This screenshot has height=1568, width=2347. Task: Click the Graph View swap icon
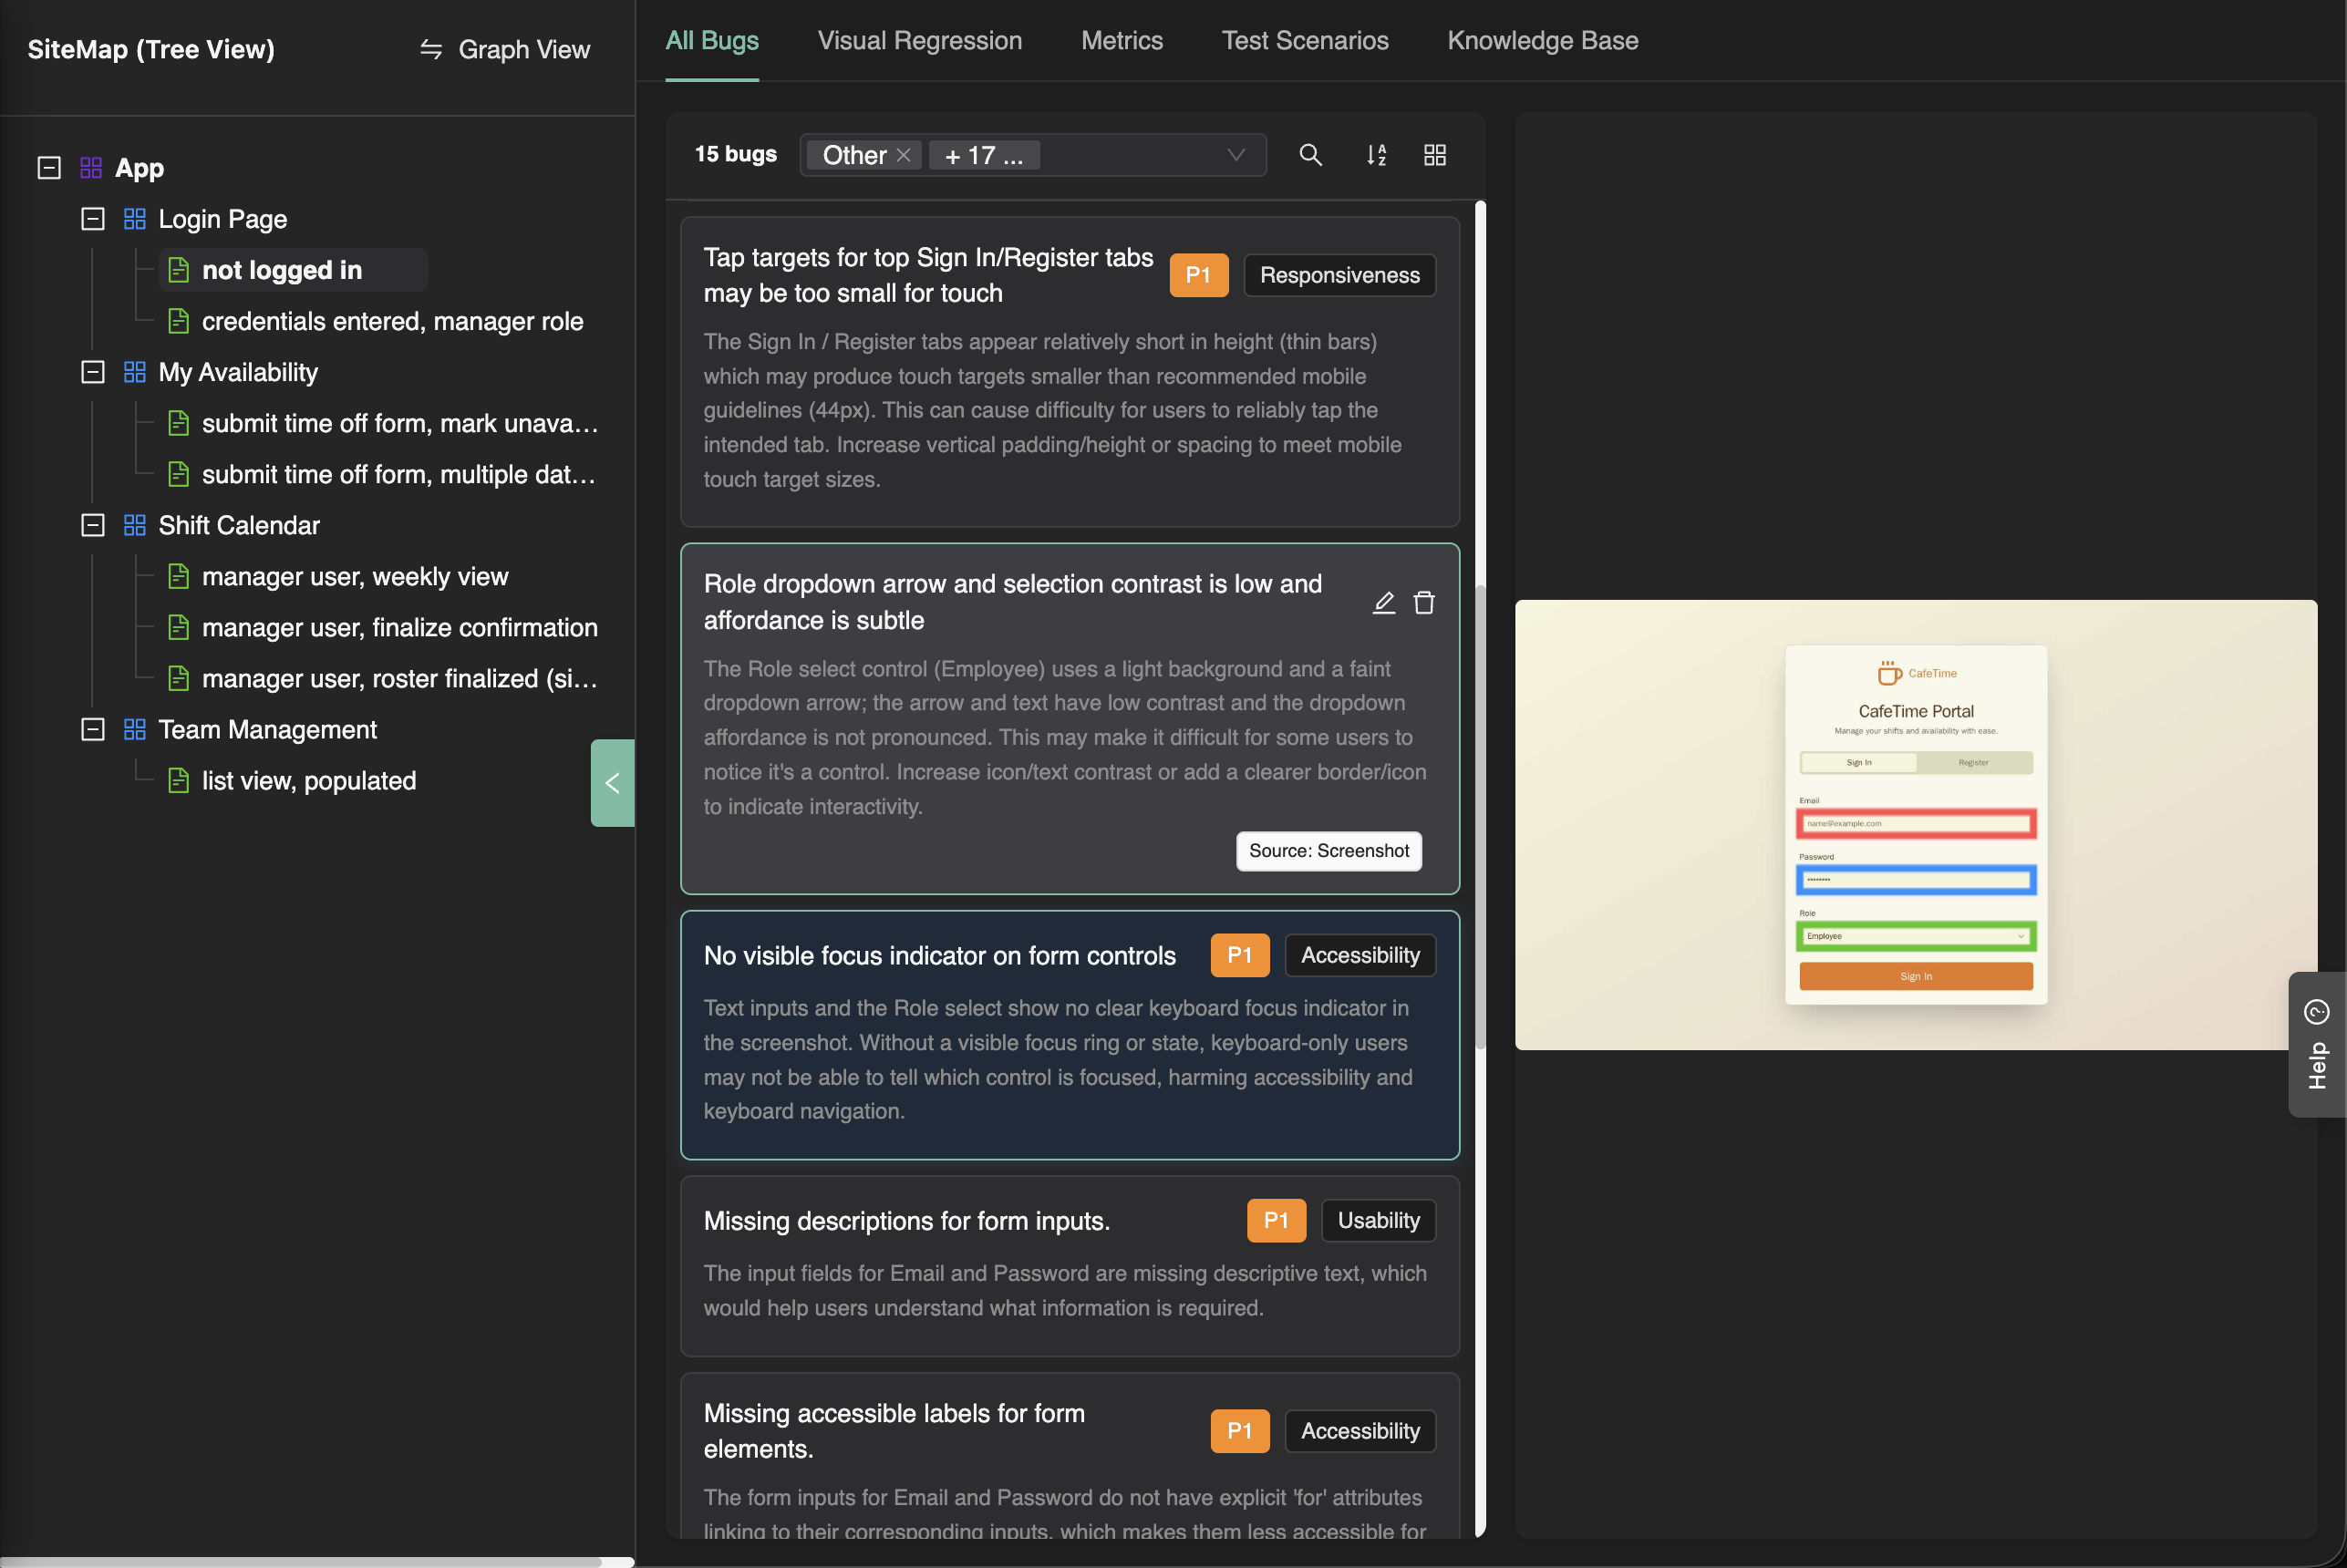[431, 49]
